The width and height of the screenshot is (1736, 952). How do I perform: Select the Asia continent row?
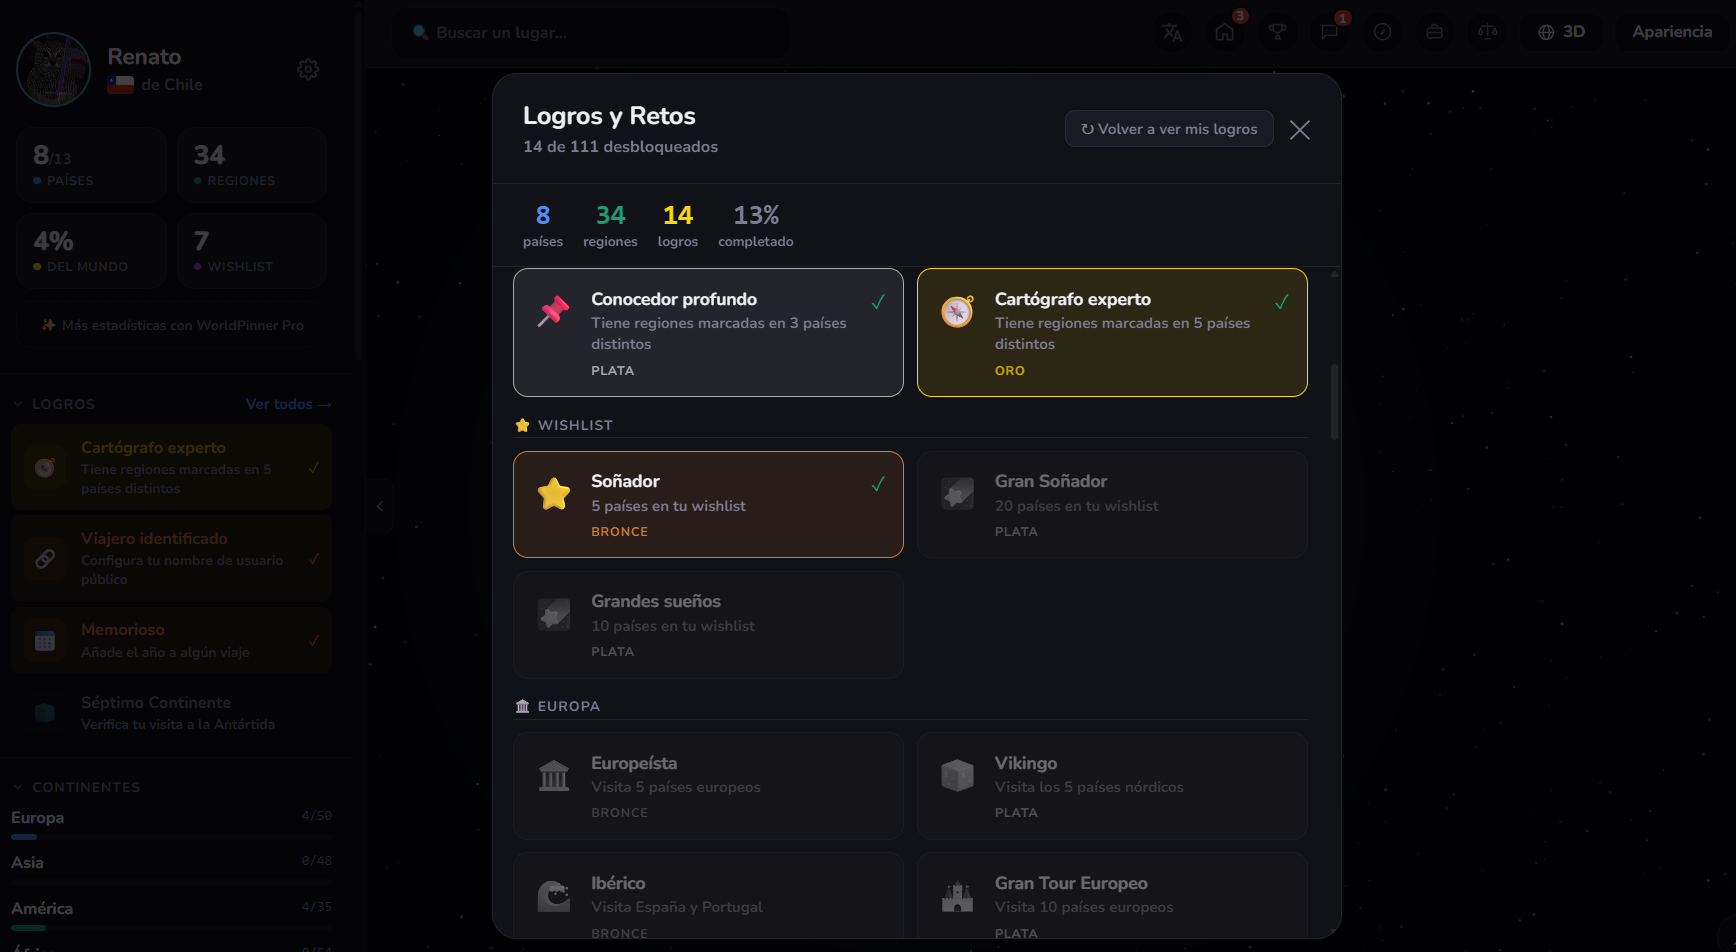(171, 869)
